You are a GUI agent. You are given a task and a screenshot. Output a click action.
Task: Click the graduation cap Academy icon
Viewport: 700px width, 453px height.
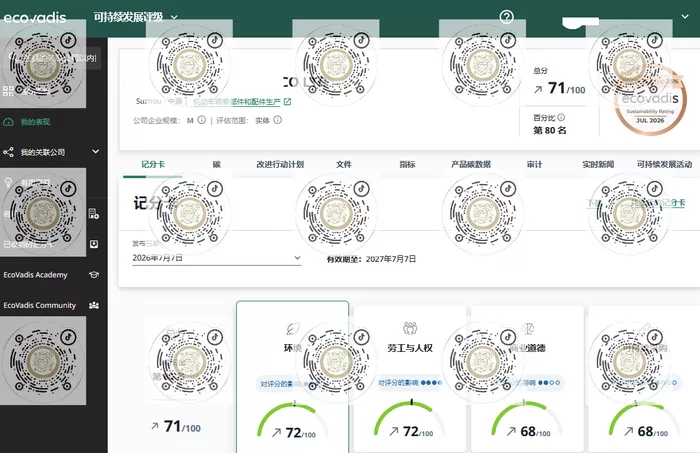tap(94, 275)
